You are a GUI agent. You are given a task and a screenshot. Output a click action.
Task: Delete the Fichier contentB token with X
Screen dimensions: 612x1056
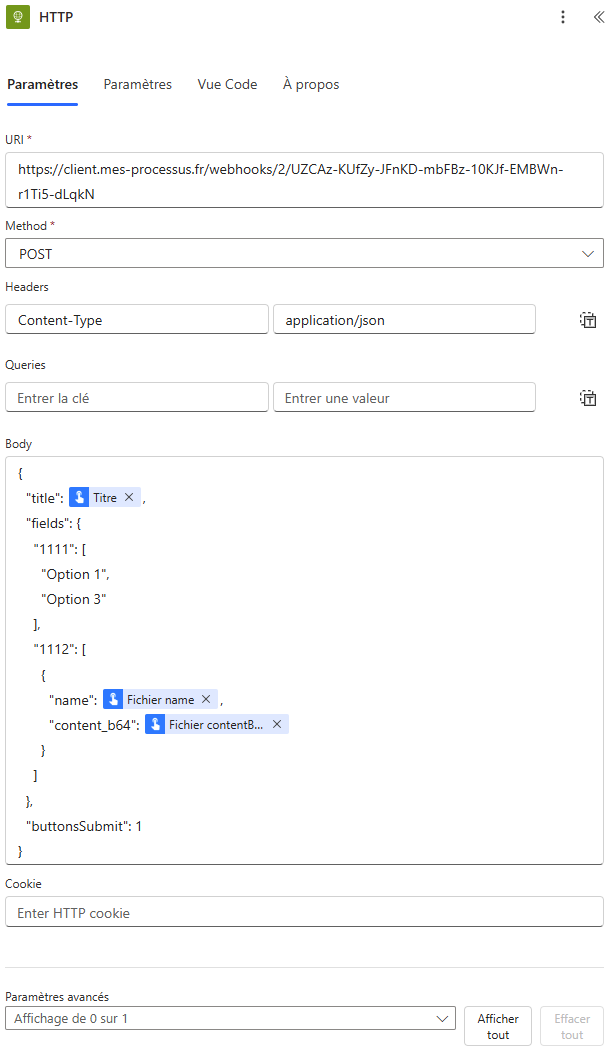coord(277,725)
